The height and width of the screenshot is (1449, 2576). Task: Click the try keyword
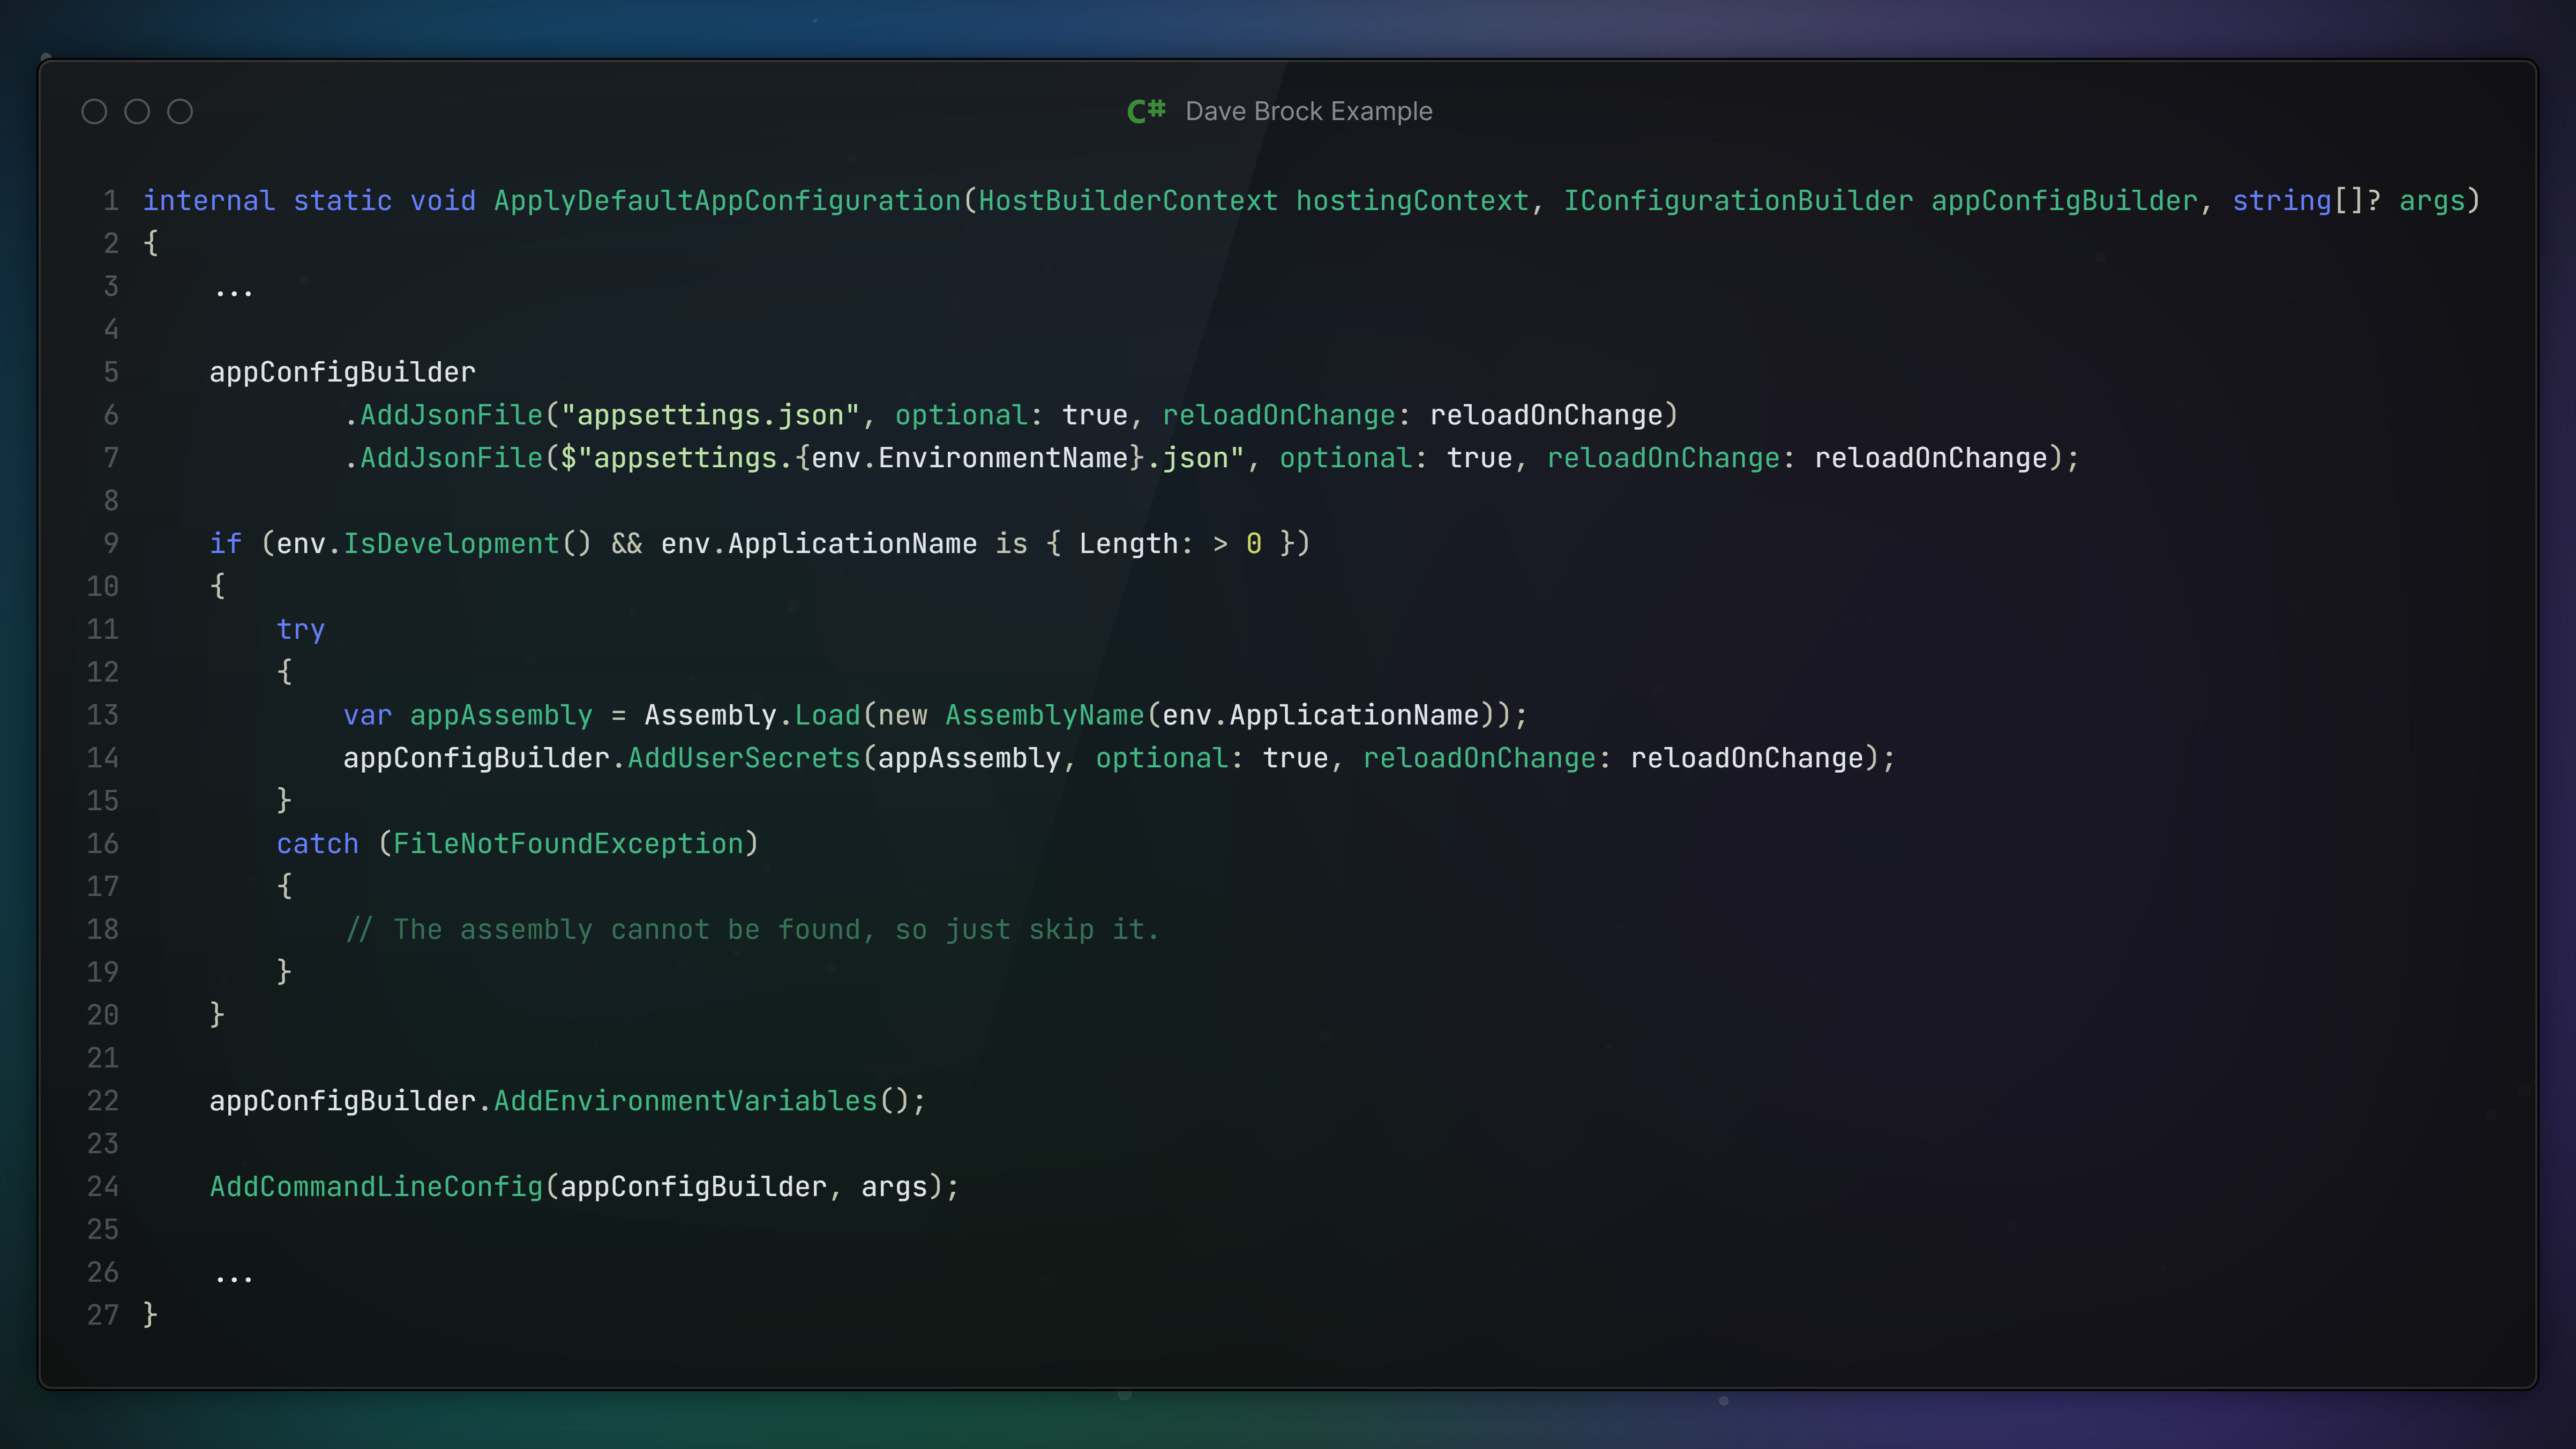[x=300, y=630]
